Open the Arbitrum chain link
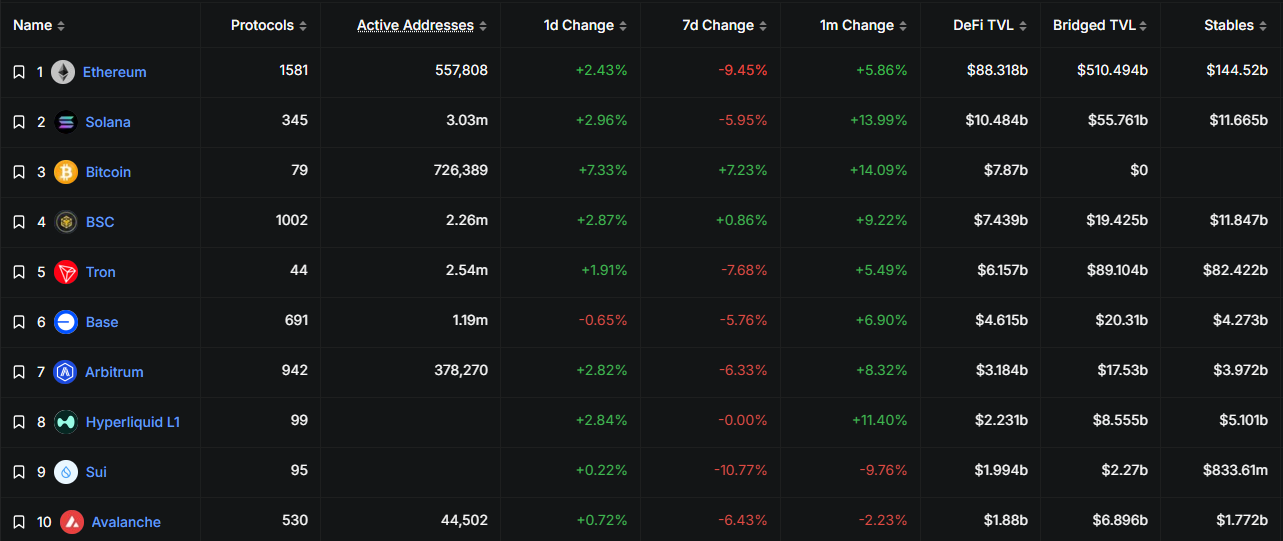The width and height of the screenshot is (1283, 541). (114, 372)
